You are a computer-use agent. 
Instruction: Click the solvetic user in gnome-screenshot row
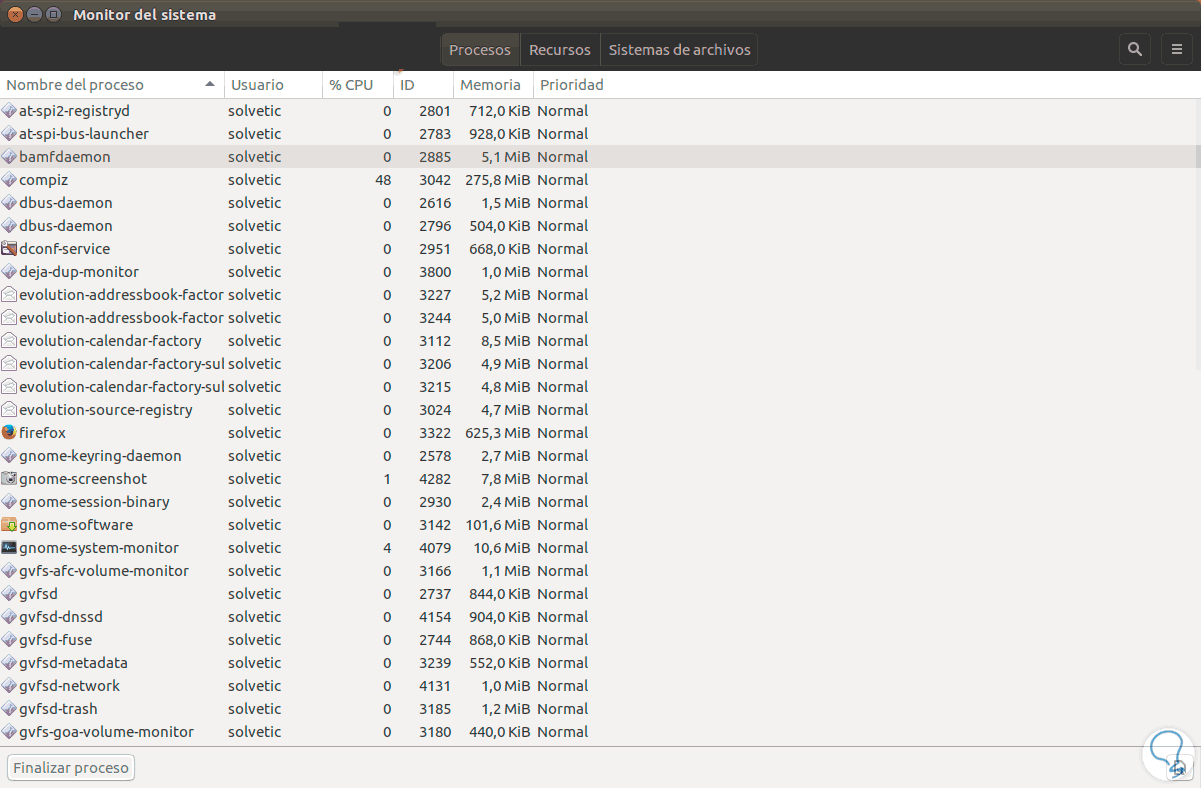click(x=255, y=479)
